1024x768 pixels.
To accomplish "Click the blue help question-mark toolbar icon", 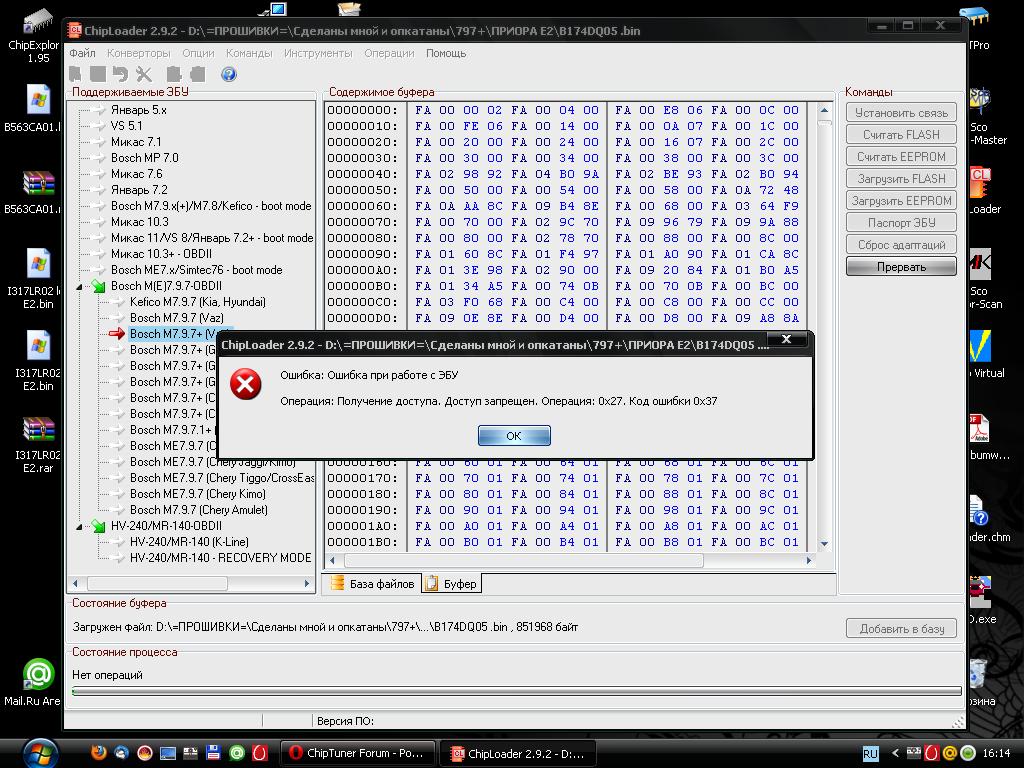I will pyautogui.click(x=228, y=74).
